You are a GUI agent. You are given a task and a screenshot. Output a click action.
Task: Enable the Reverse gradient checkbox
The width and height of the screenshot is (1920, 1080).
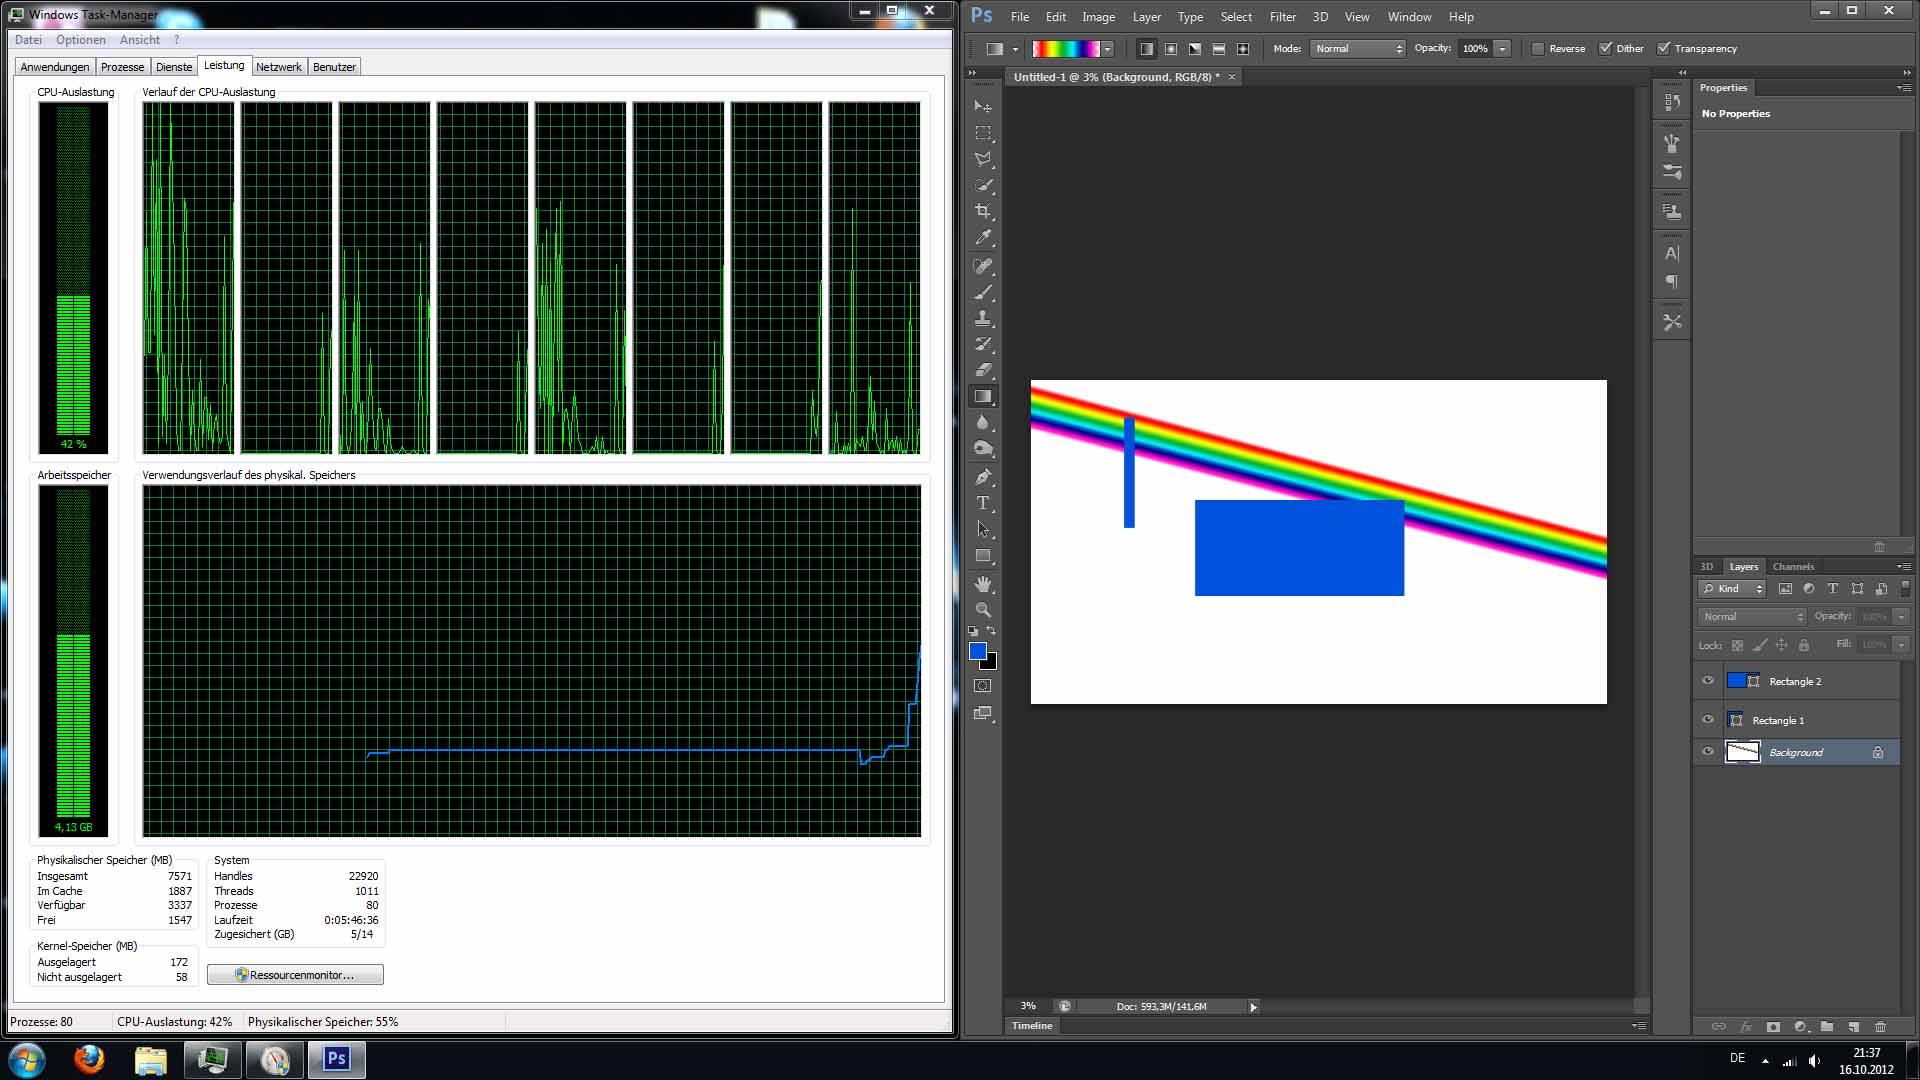click(x=1538, y=49)
